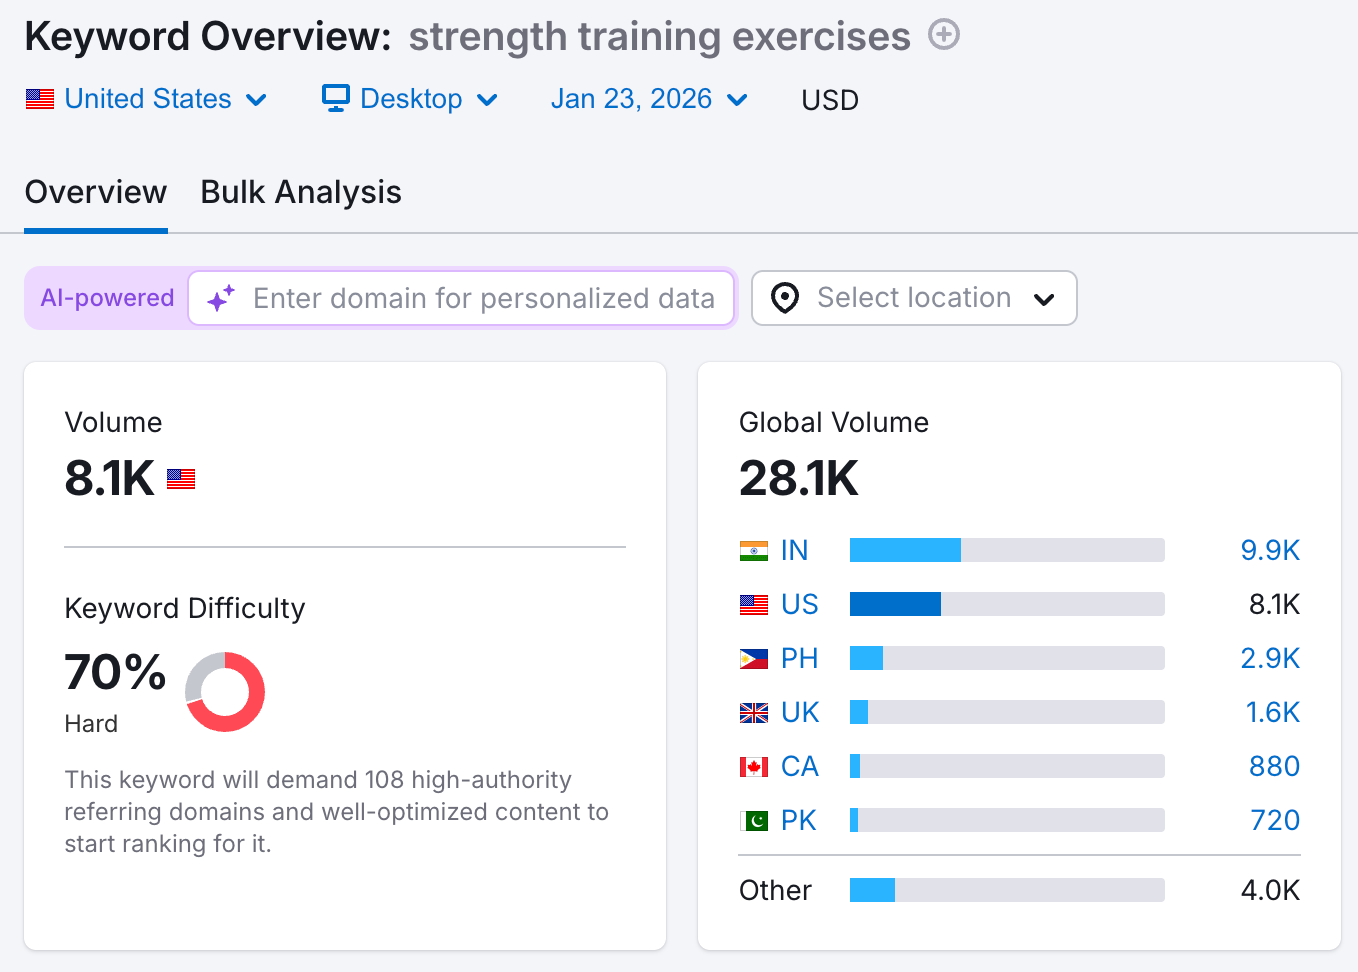
Task: Expand the Select location dropdown
Action: 1045,298
